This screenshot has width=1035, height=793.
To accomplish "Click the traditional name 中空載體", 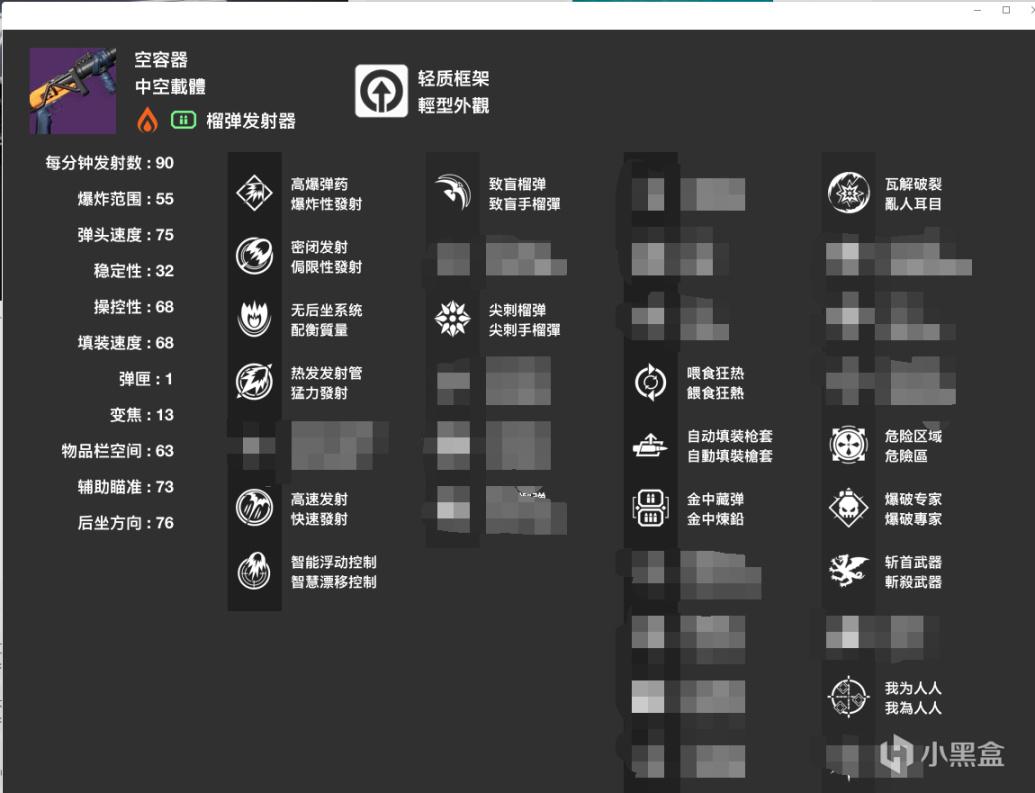I will coord(170,86).
